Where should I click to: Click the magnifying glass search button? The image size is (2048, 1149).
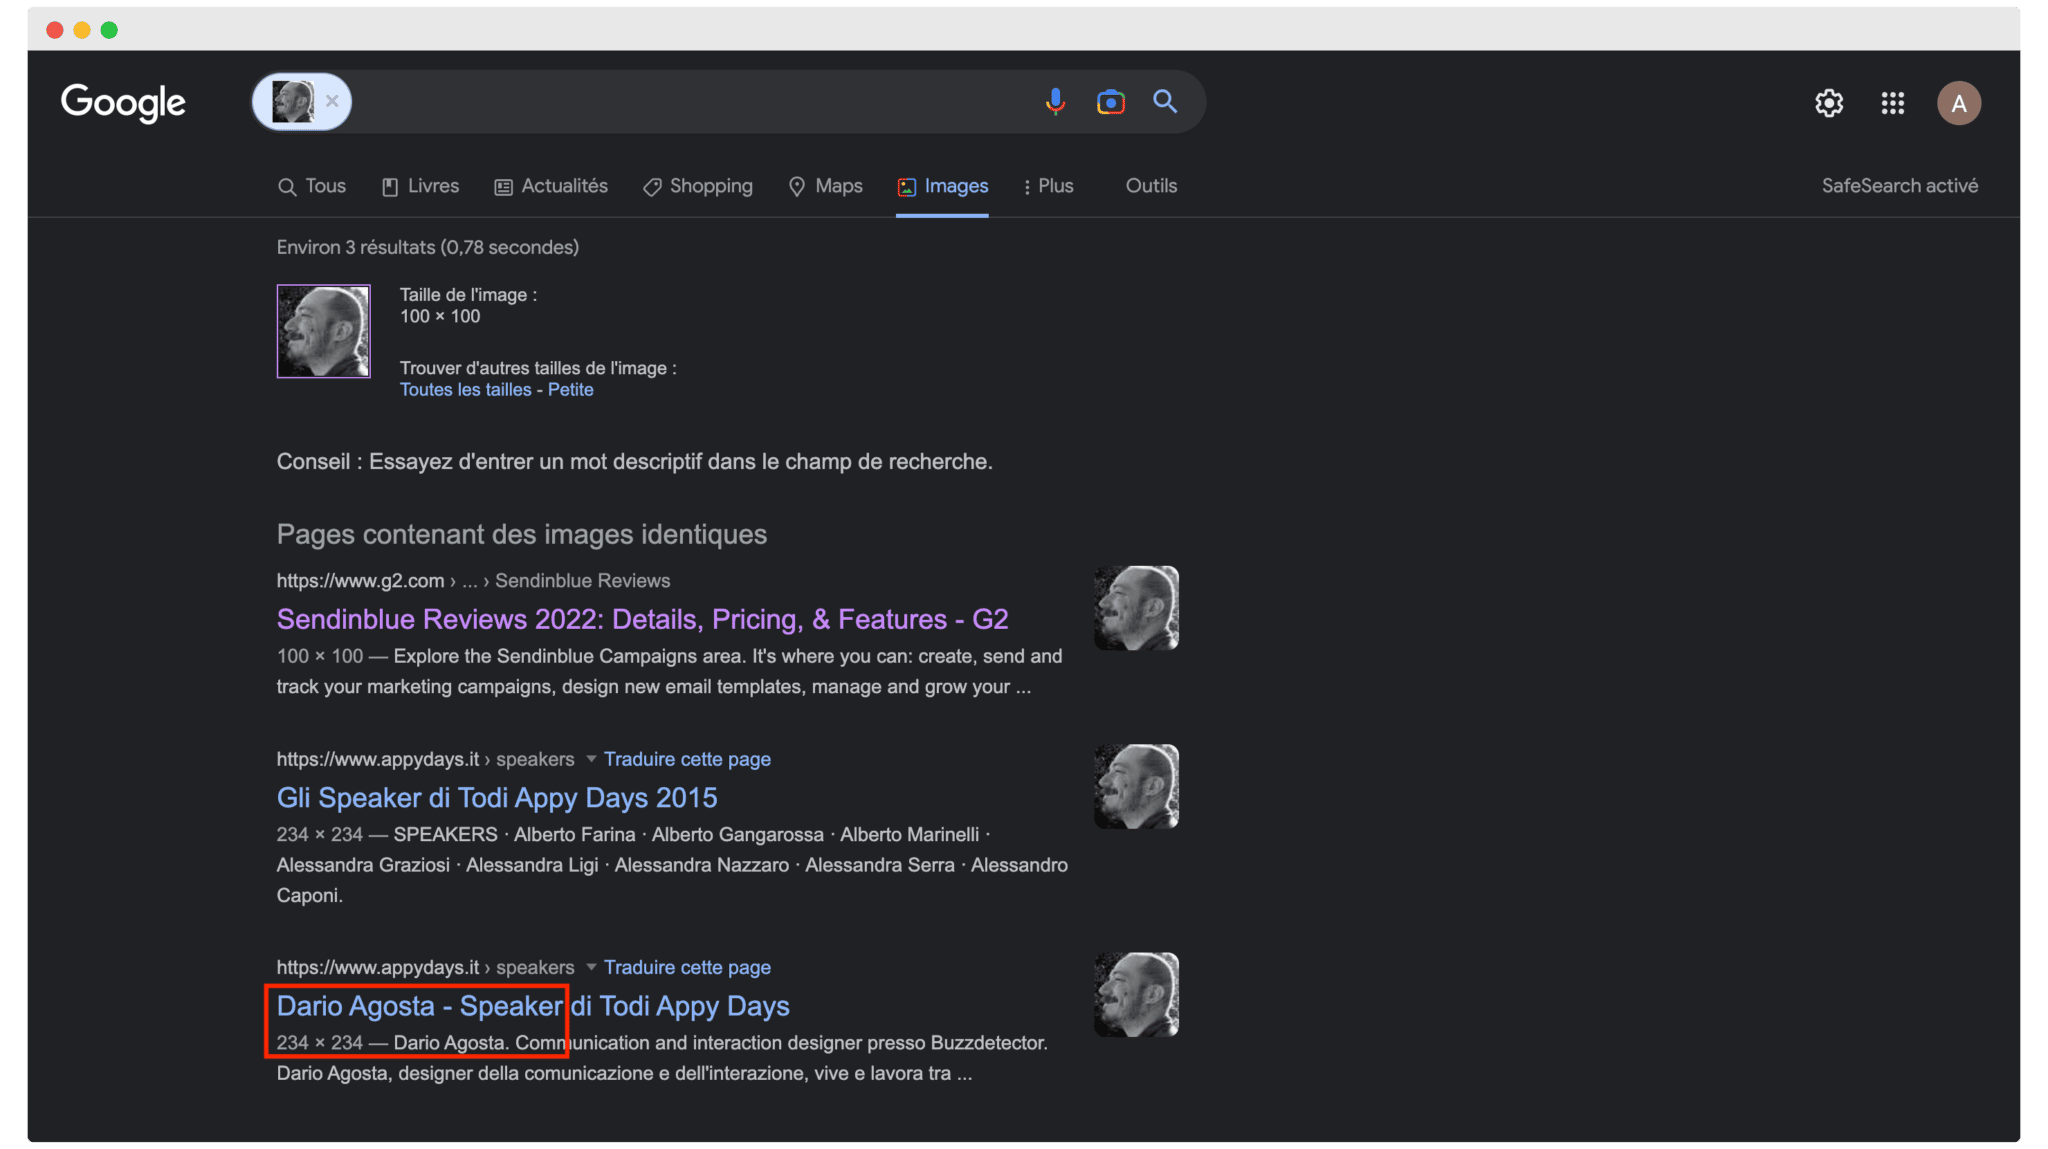pyautogui.click(x=1165, y=101)
